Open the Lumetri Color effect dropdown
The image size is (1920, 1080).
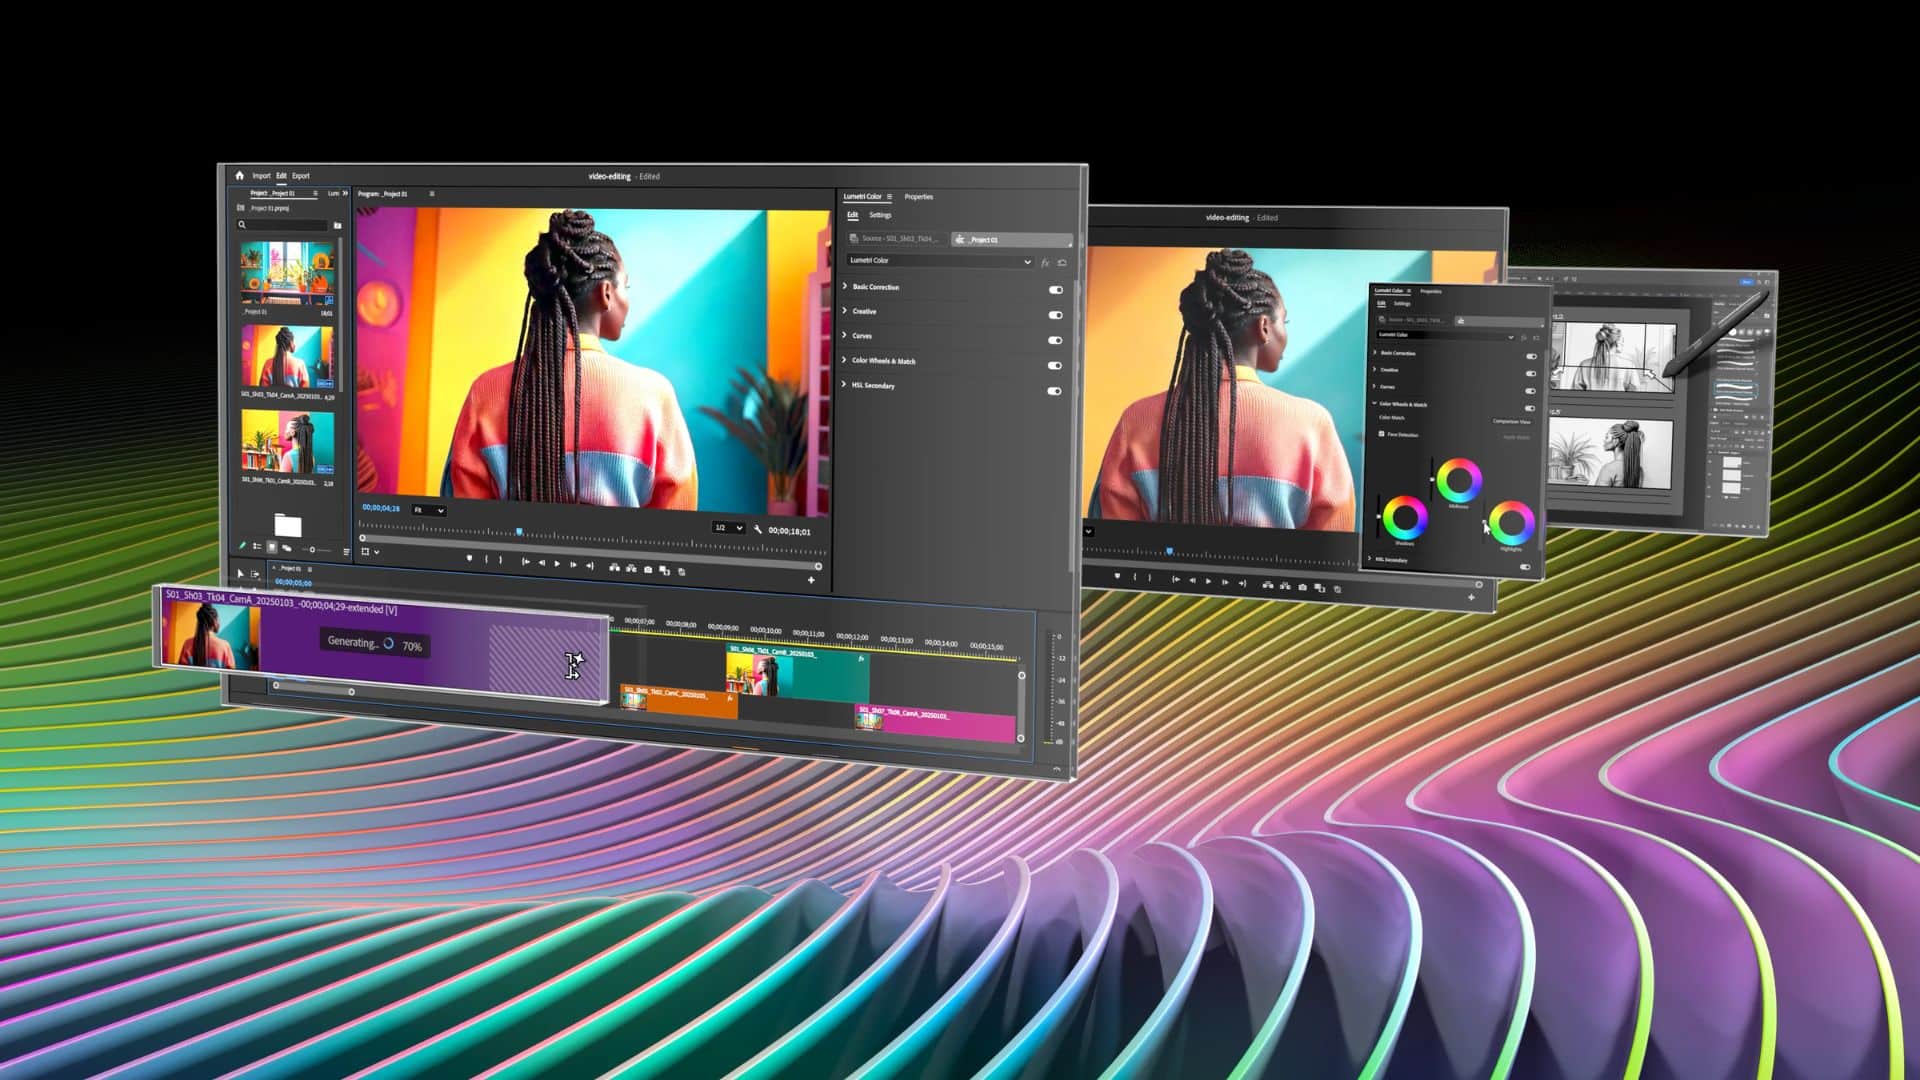(x=939, y=261)
